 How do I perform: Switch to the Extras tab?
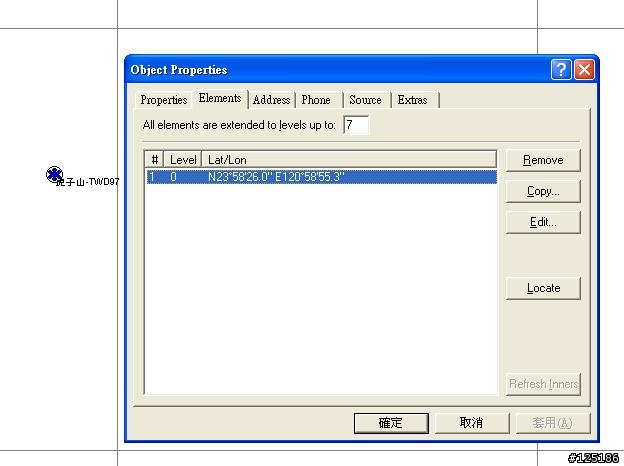coord(412,100)
